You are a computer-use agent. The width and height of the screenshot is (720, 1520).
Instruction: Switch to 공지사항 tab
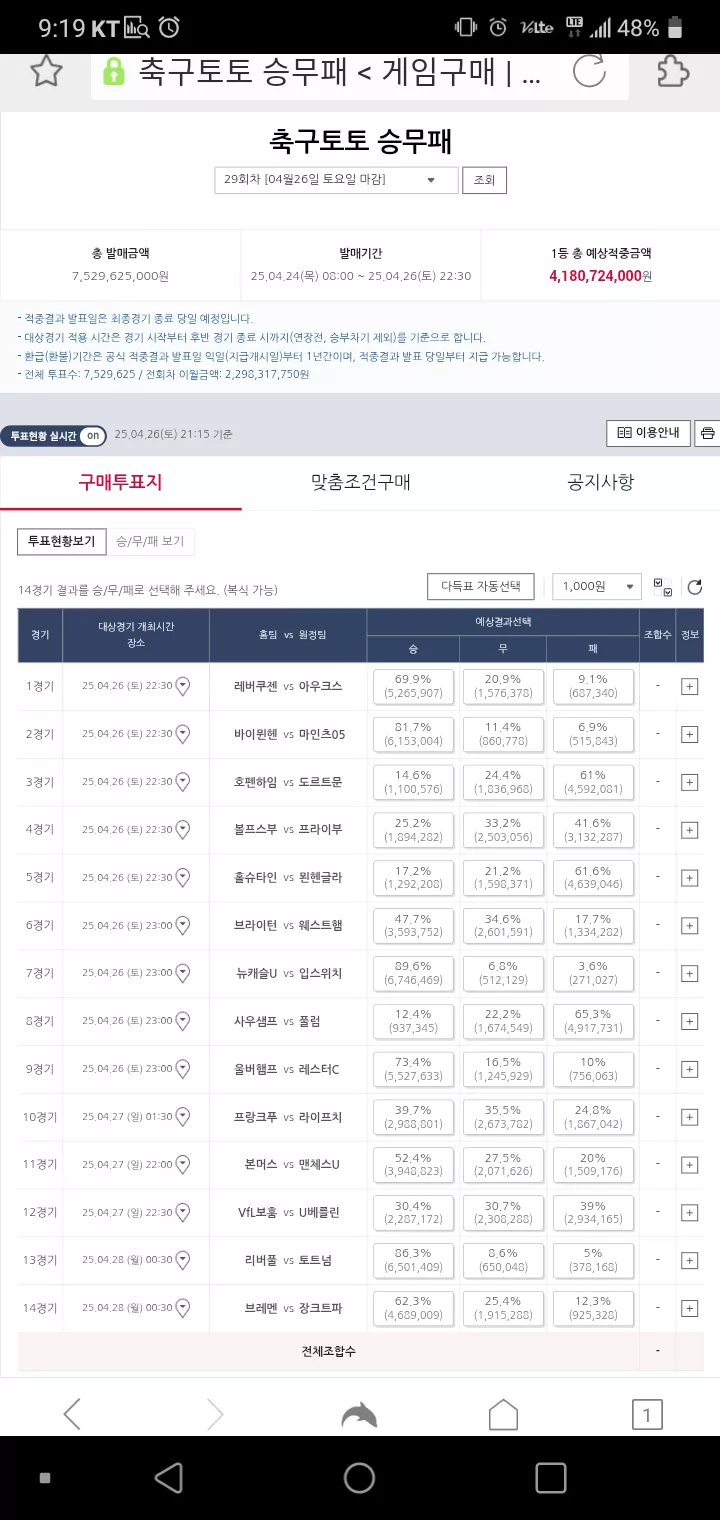pyautogui.click(x=600, y=482)
